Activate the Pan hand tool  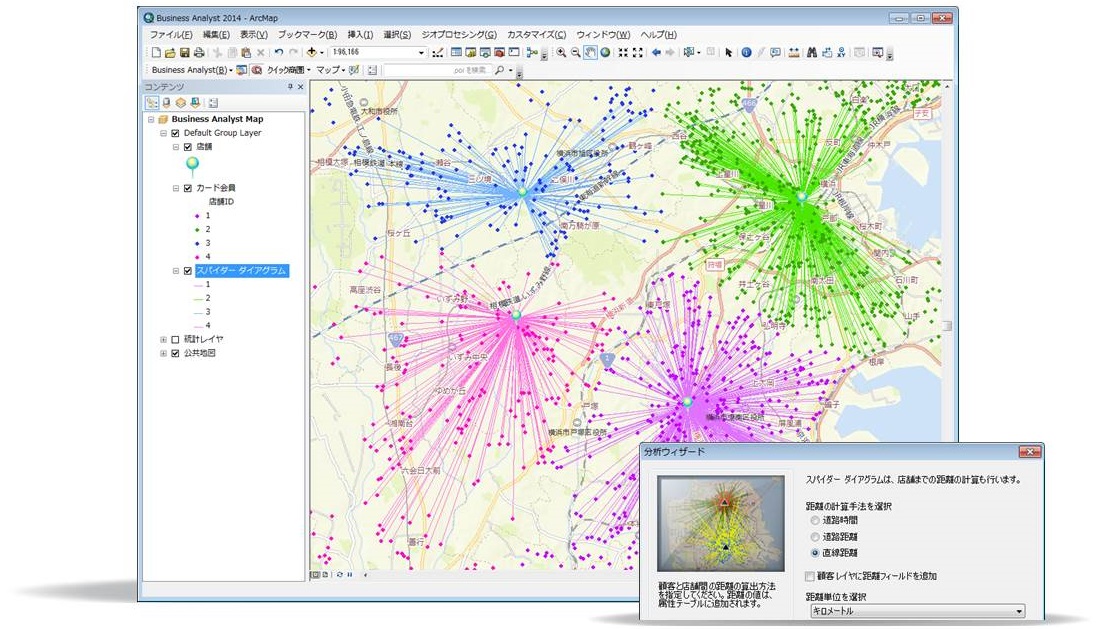pos(590,53)
